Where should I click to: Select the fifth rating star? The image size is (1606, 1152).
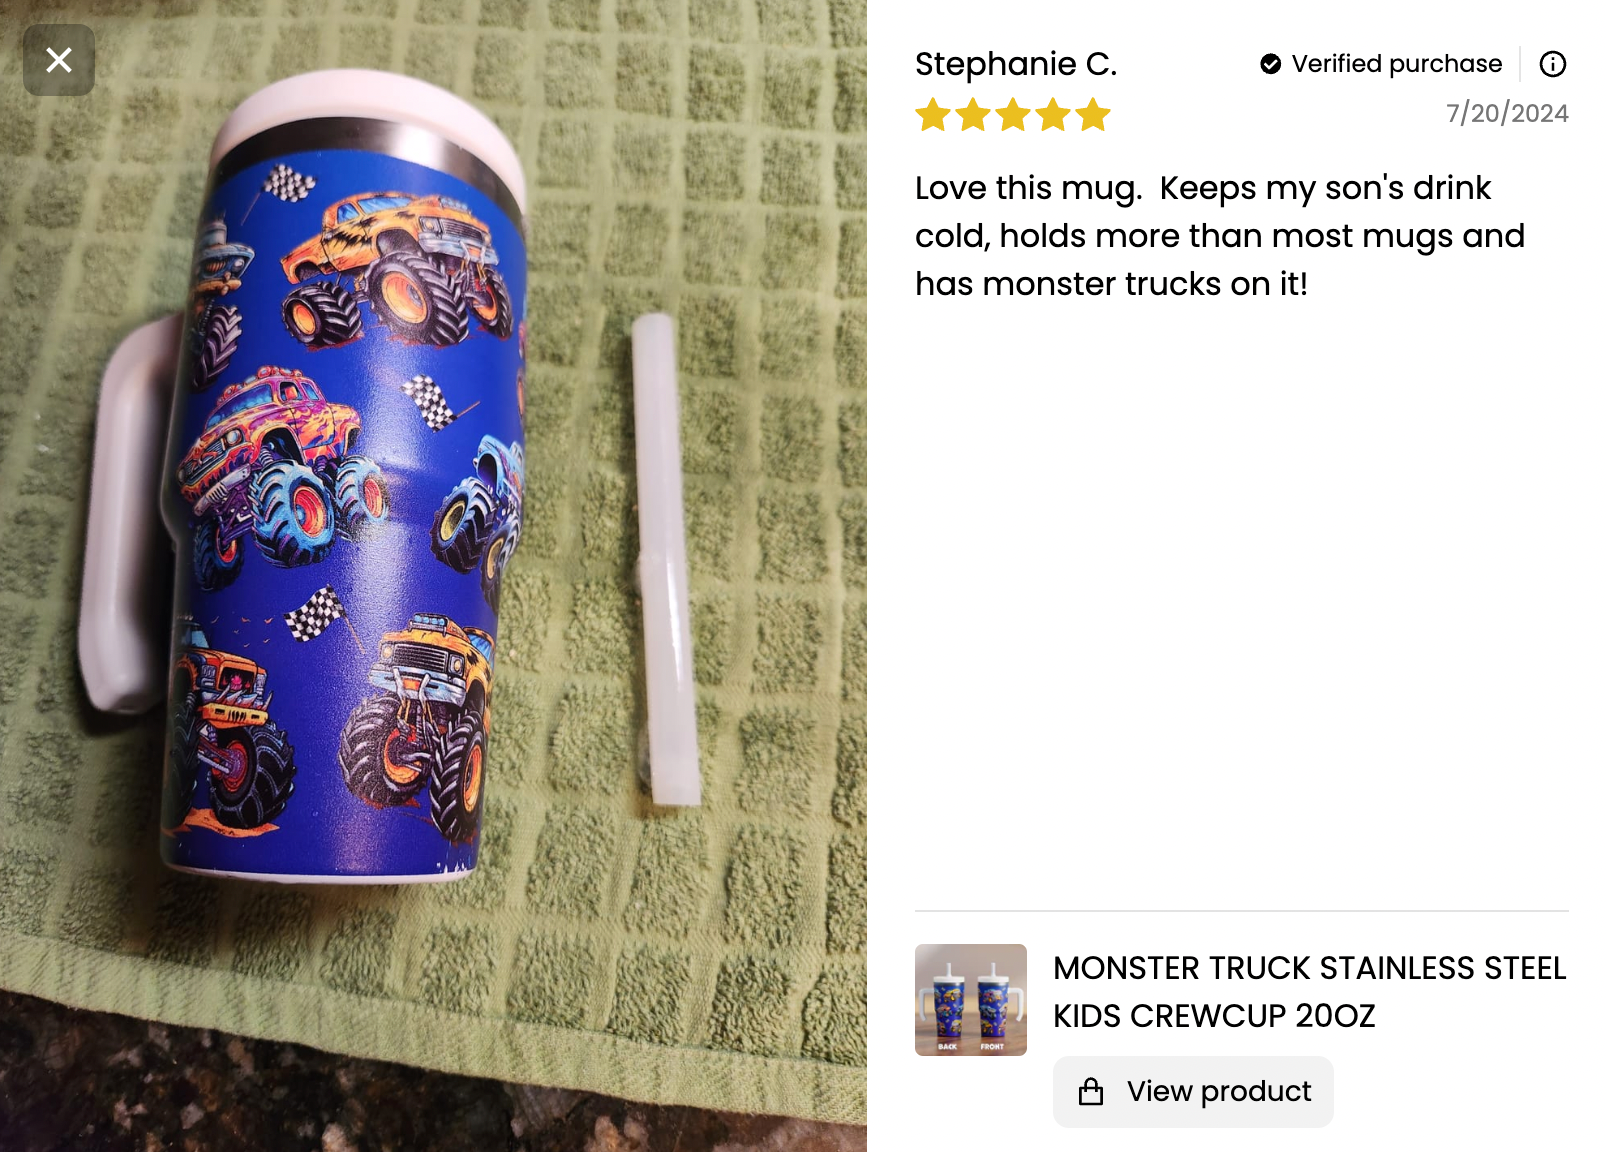1093,115
